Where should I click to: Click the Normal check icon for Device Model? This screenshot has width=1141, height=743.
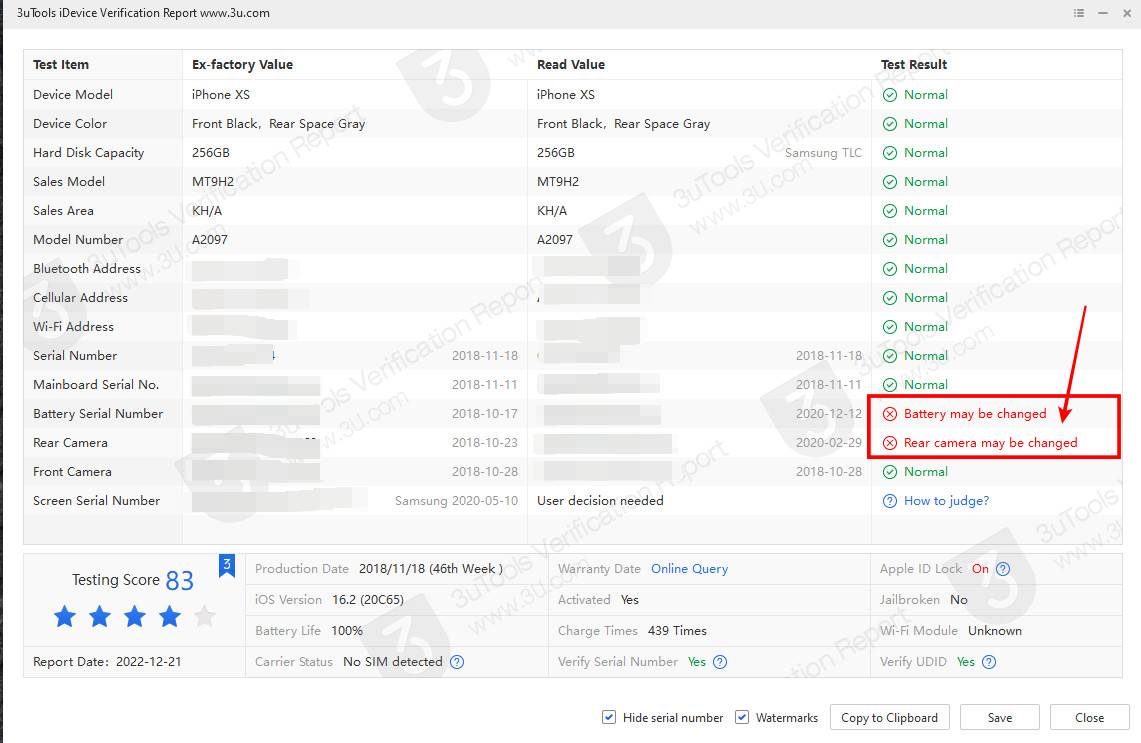[889, 95]
